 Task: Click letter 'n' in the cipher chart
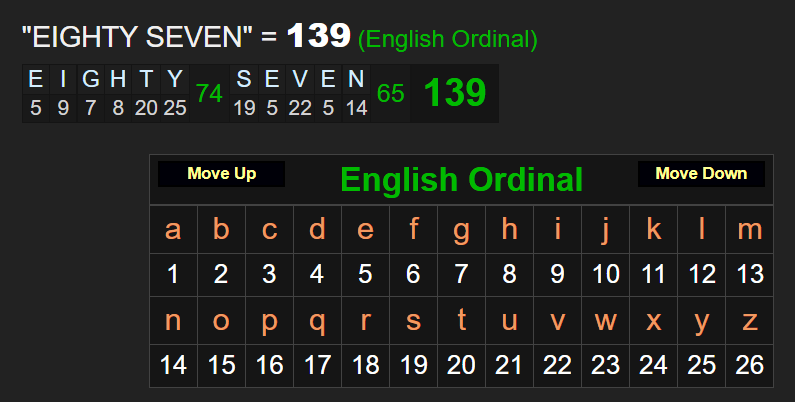tap(173, 320)
